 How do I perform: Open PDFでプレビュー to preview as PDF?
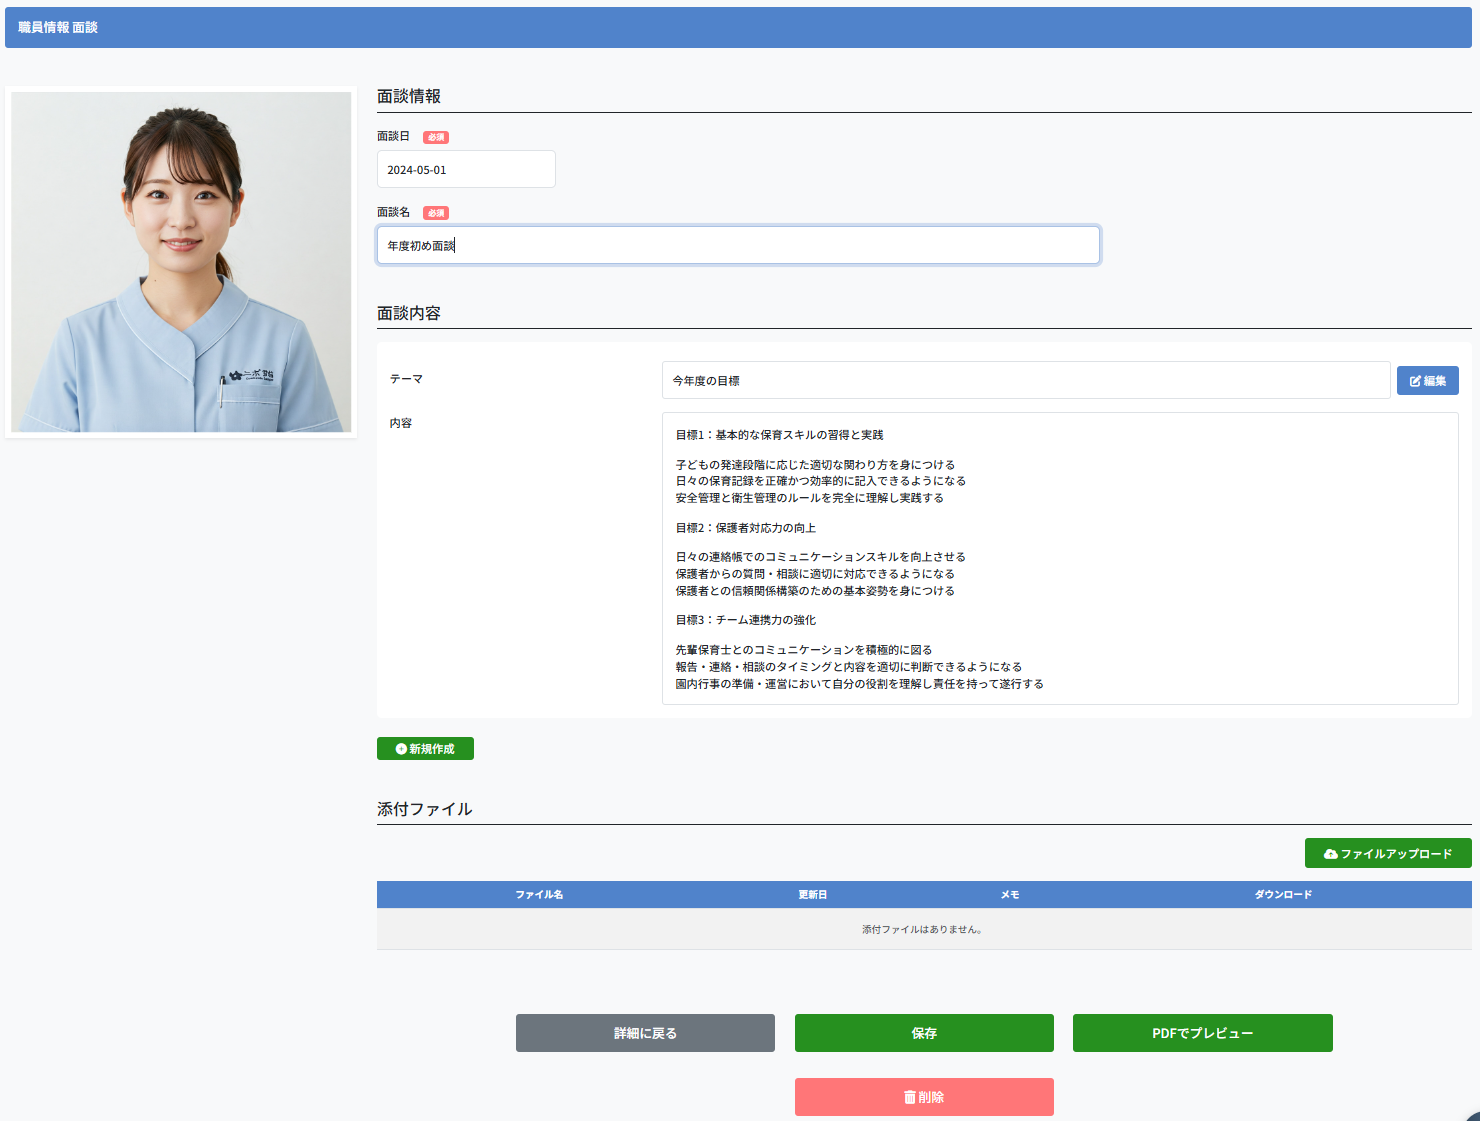click(x=1202, y=1033)
